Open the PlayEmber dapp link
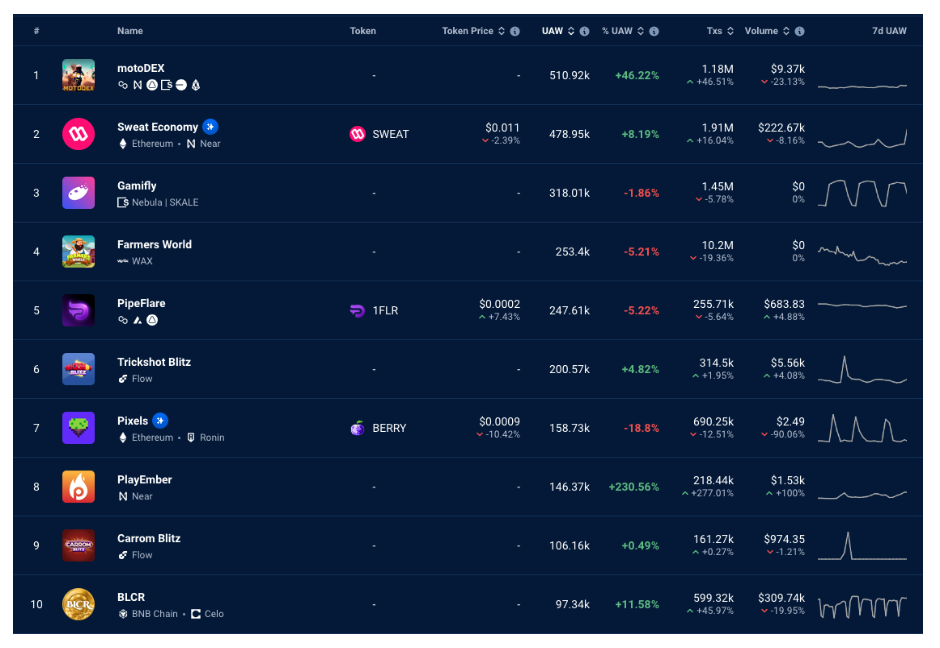Screen dimensions: 940x648 click(x=144, y=480)
